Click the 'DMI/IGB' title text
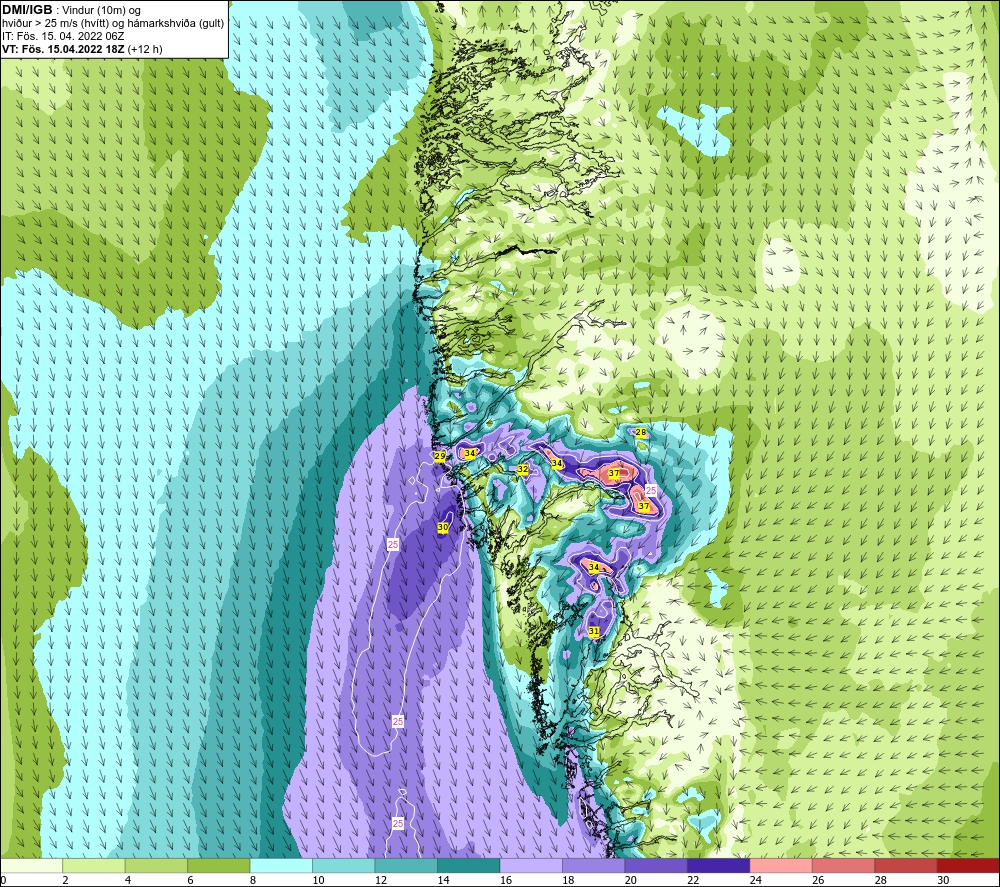 tap(27, 10)
